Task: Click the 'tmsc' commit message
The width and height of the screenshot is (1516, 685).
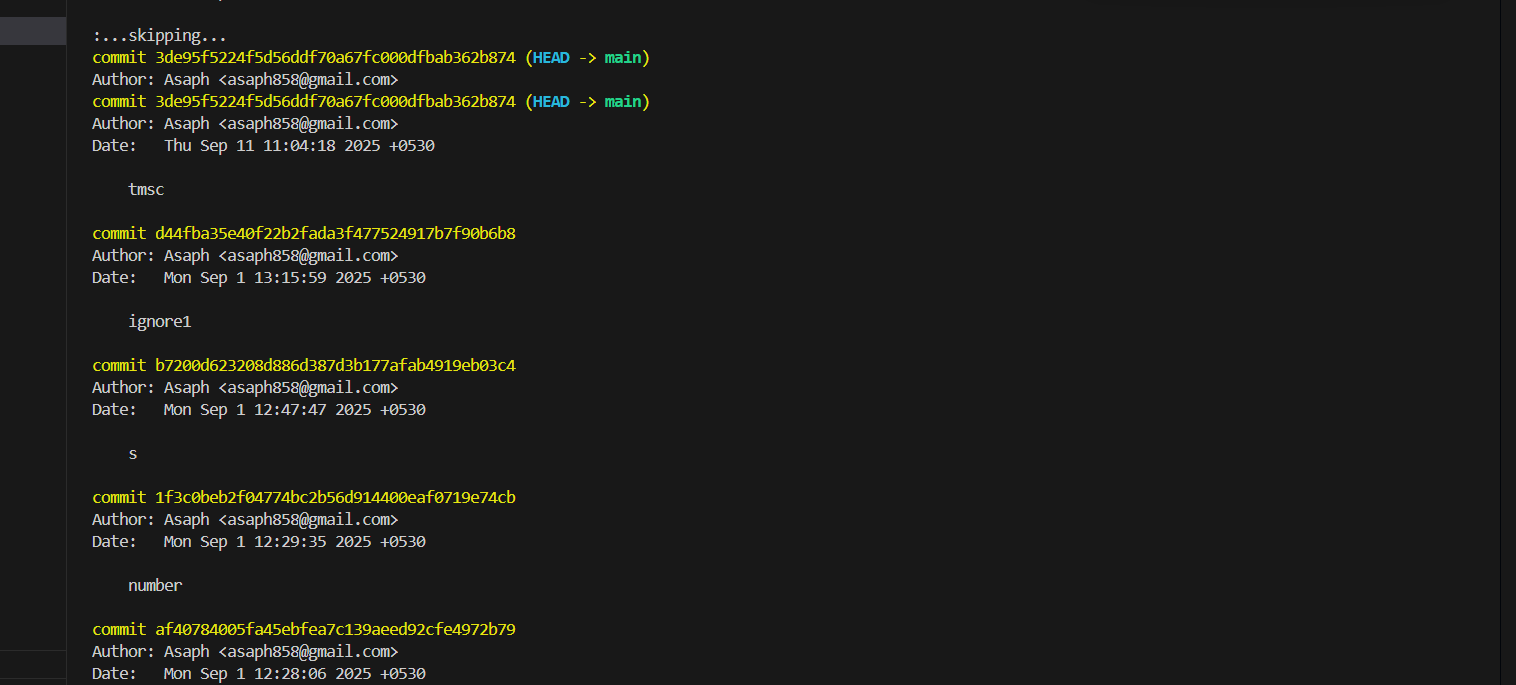Action: [146, 190]
